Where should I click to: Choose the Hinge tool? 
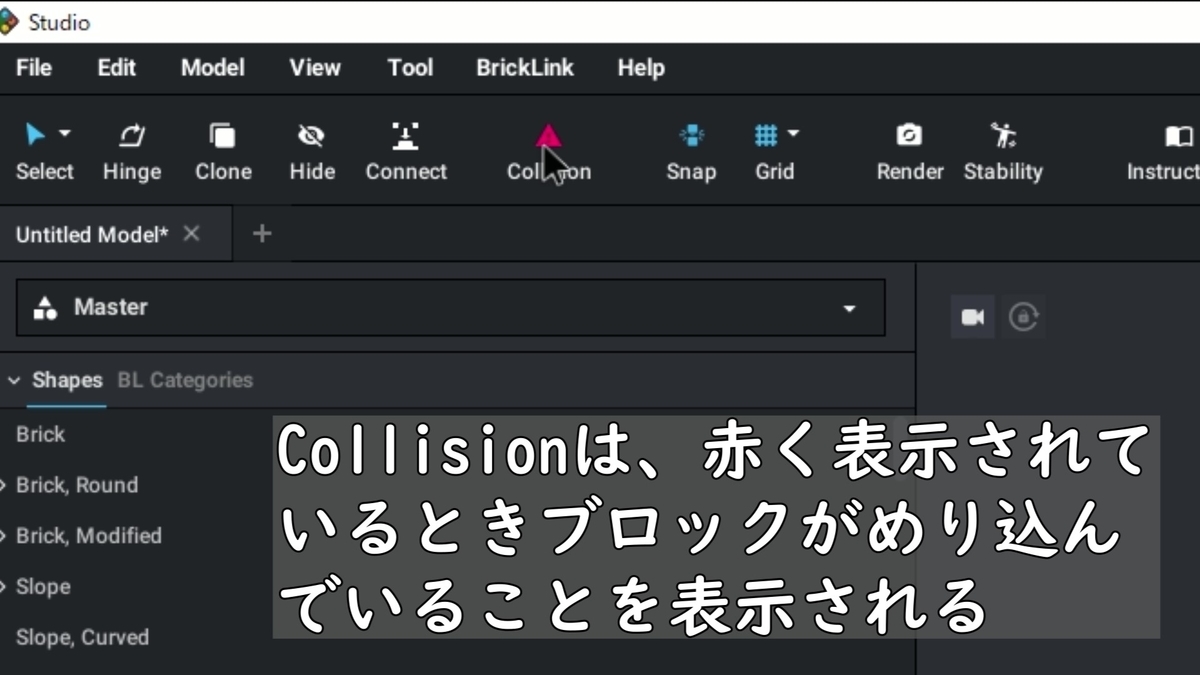coord(132,152)
